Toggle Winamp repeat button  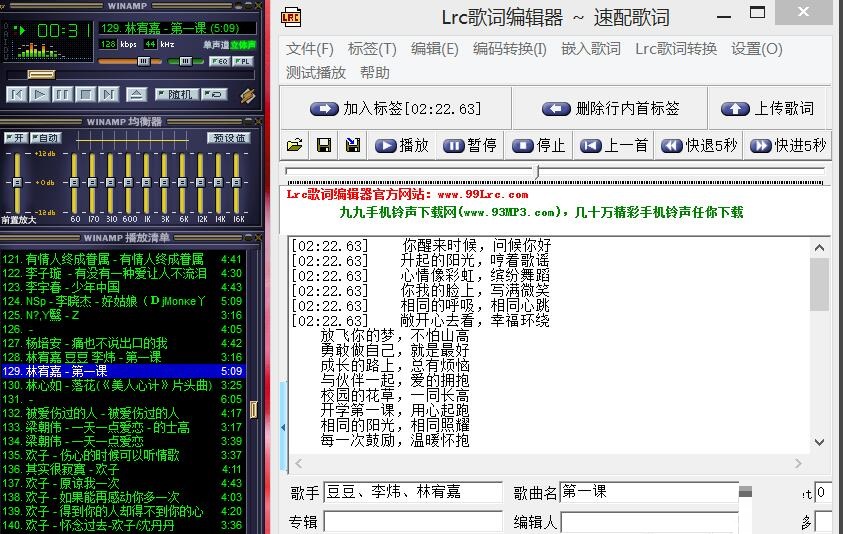[x=215, y=94]
